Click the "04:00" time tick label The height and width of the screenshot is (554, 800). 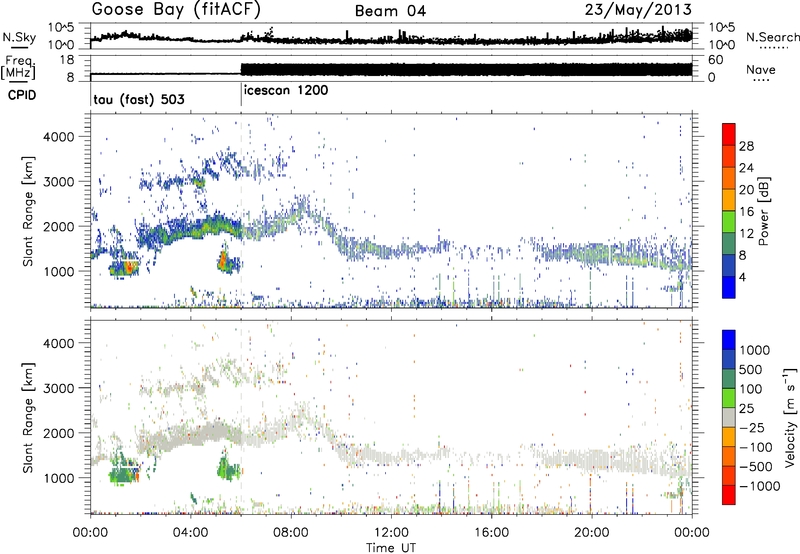point(190,533)
